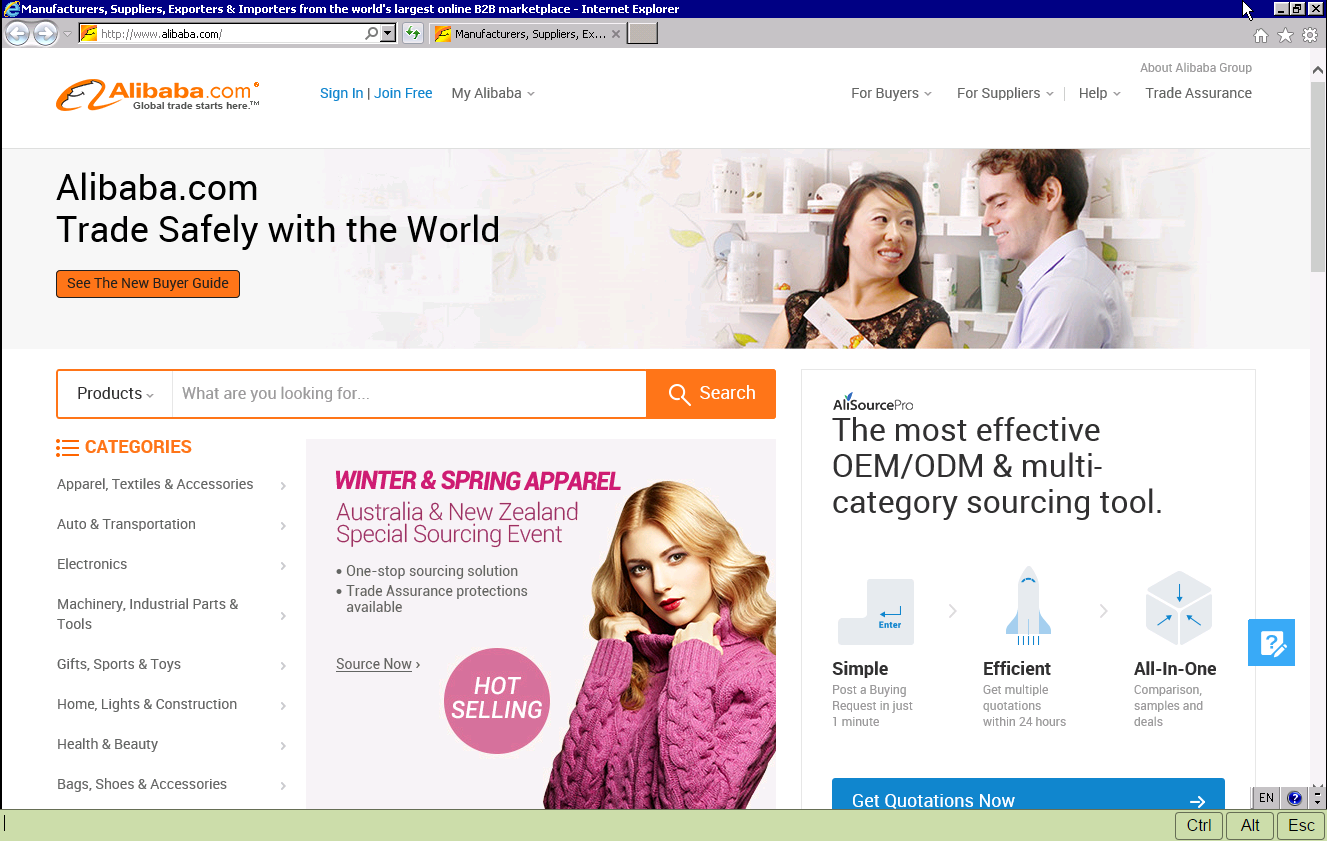
Task: Expand the My Alibaba menu
Action: point(493,93)
